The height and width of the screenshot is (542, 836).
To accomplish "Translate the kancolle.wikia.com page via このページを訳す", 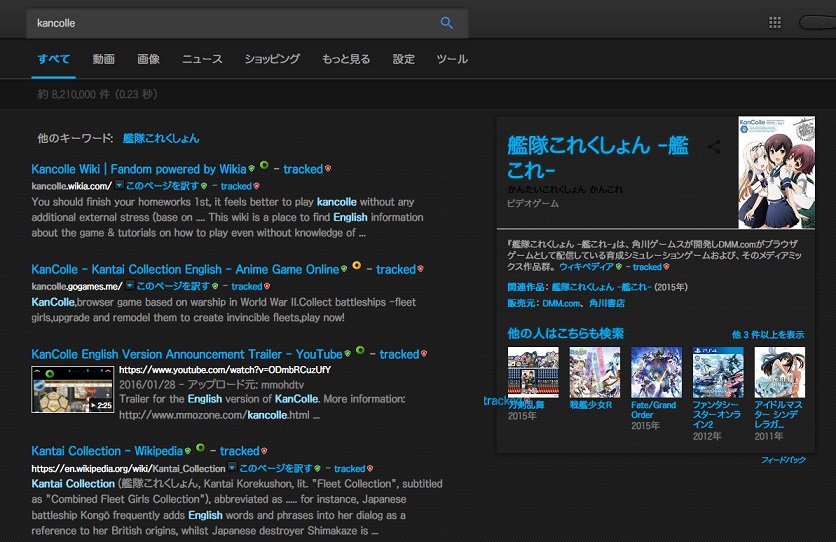I will [x=162, y=186].
